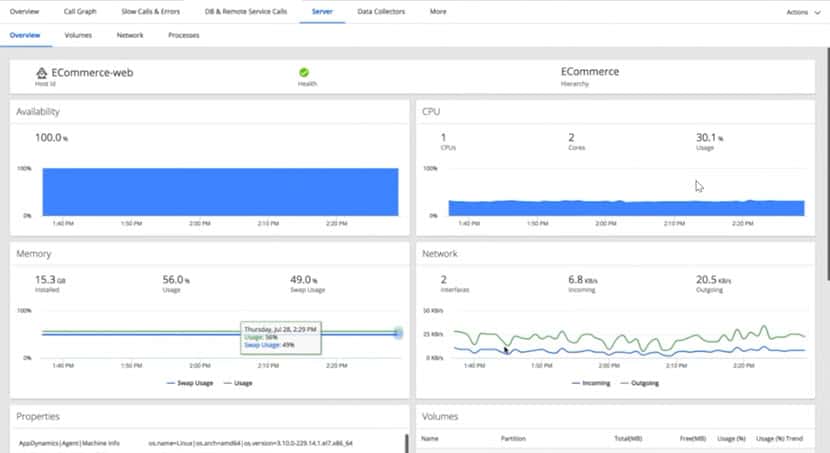Viewport: 830px width, 453px height.
Task: Toggle Incoming legend in Network chart
Action: pyautogui.click(x=591, y=383)
